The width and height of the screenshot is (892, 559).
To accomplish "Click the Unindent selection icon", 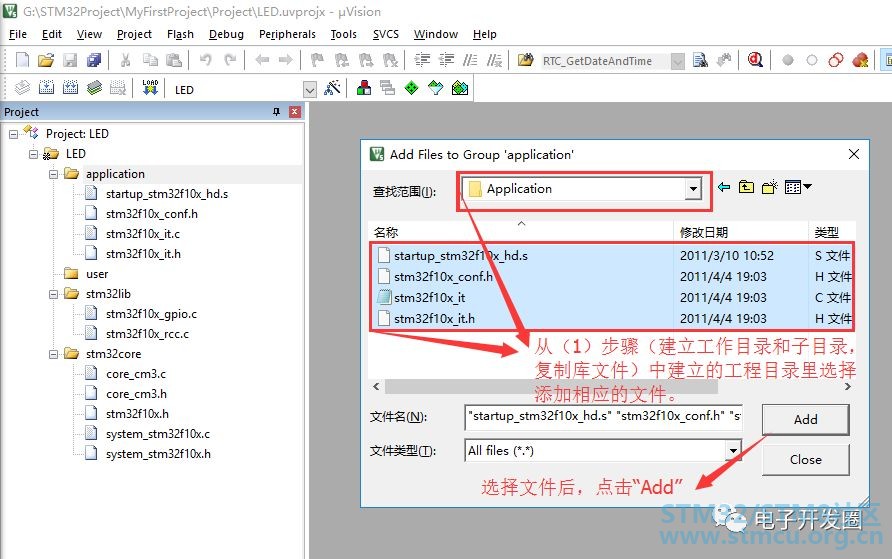I will pyautogui.click(x=447, y=60).
